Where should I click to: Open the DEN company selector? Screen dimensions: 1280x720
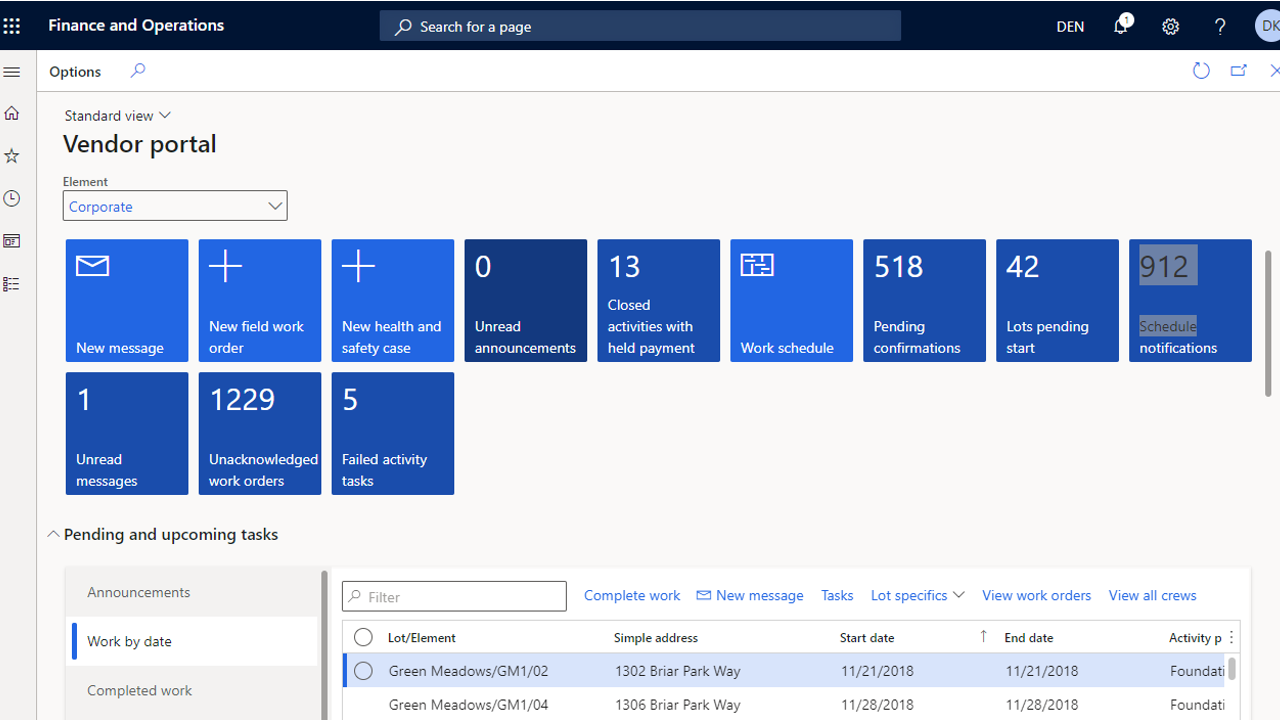pyautogui.click(x=1070, y=27)
